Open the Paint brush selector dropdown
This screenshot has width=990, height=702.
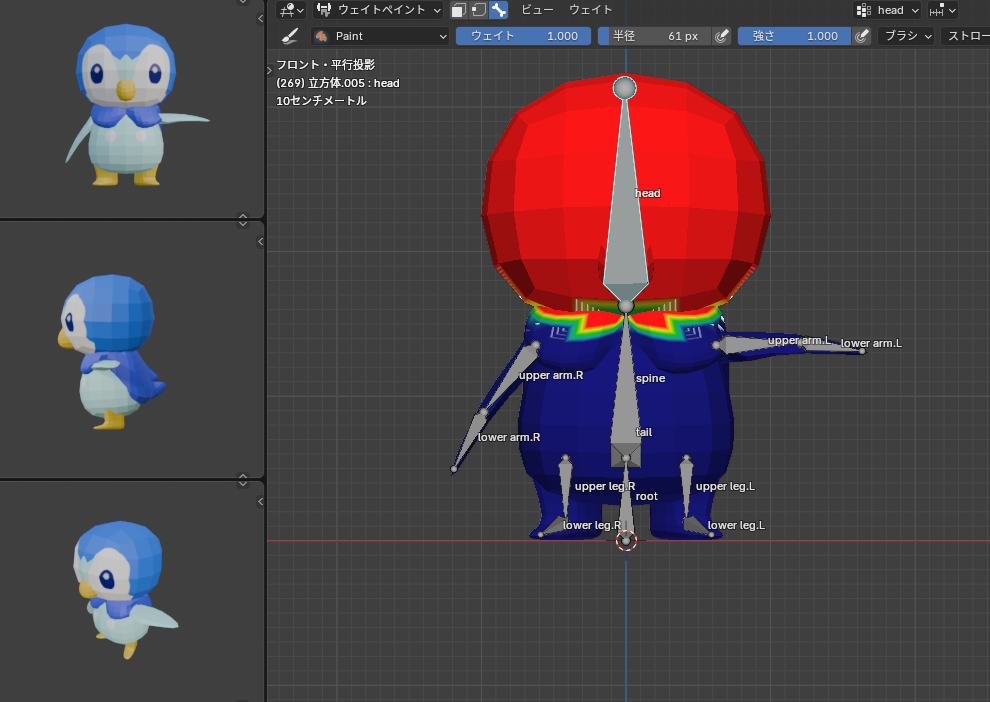[380, 36]
